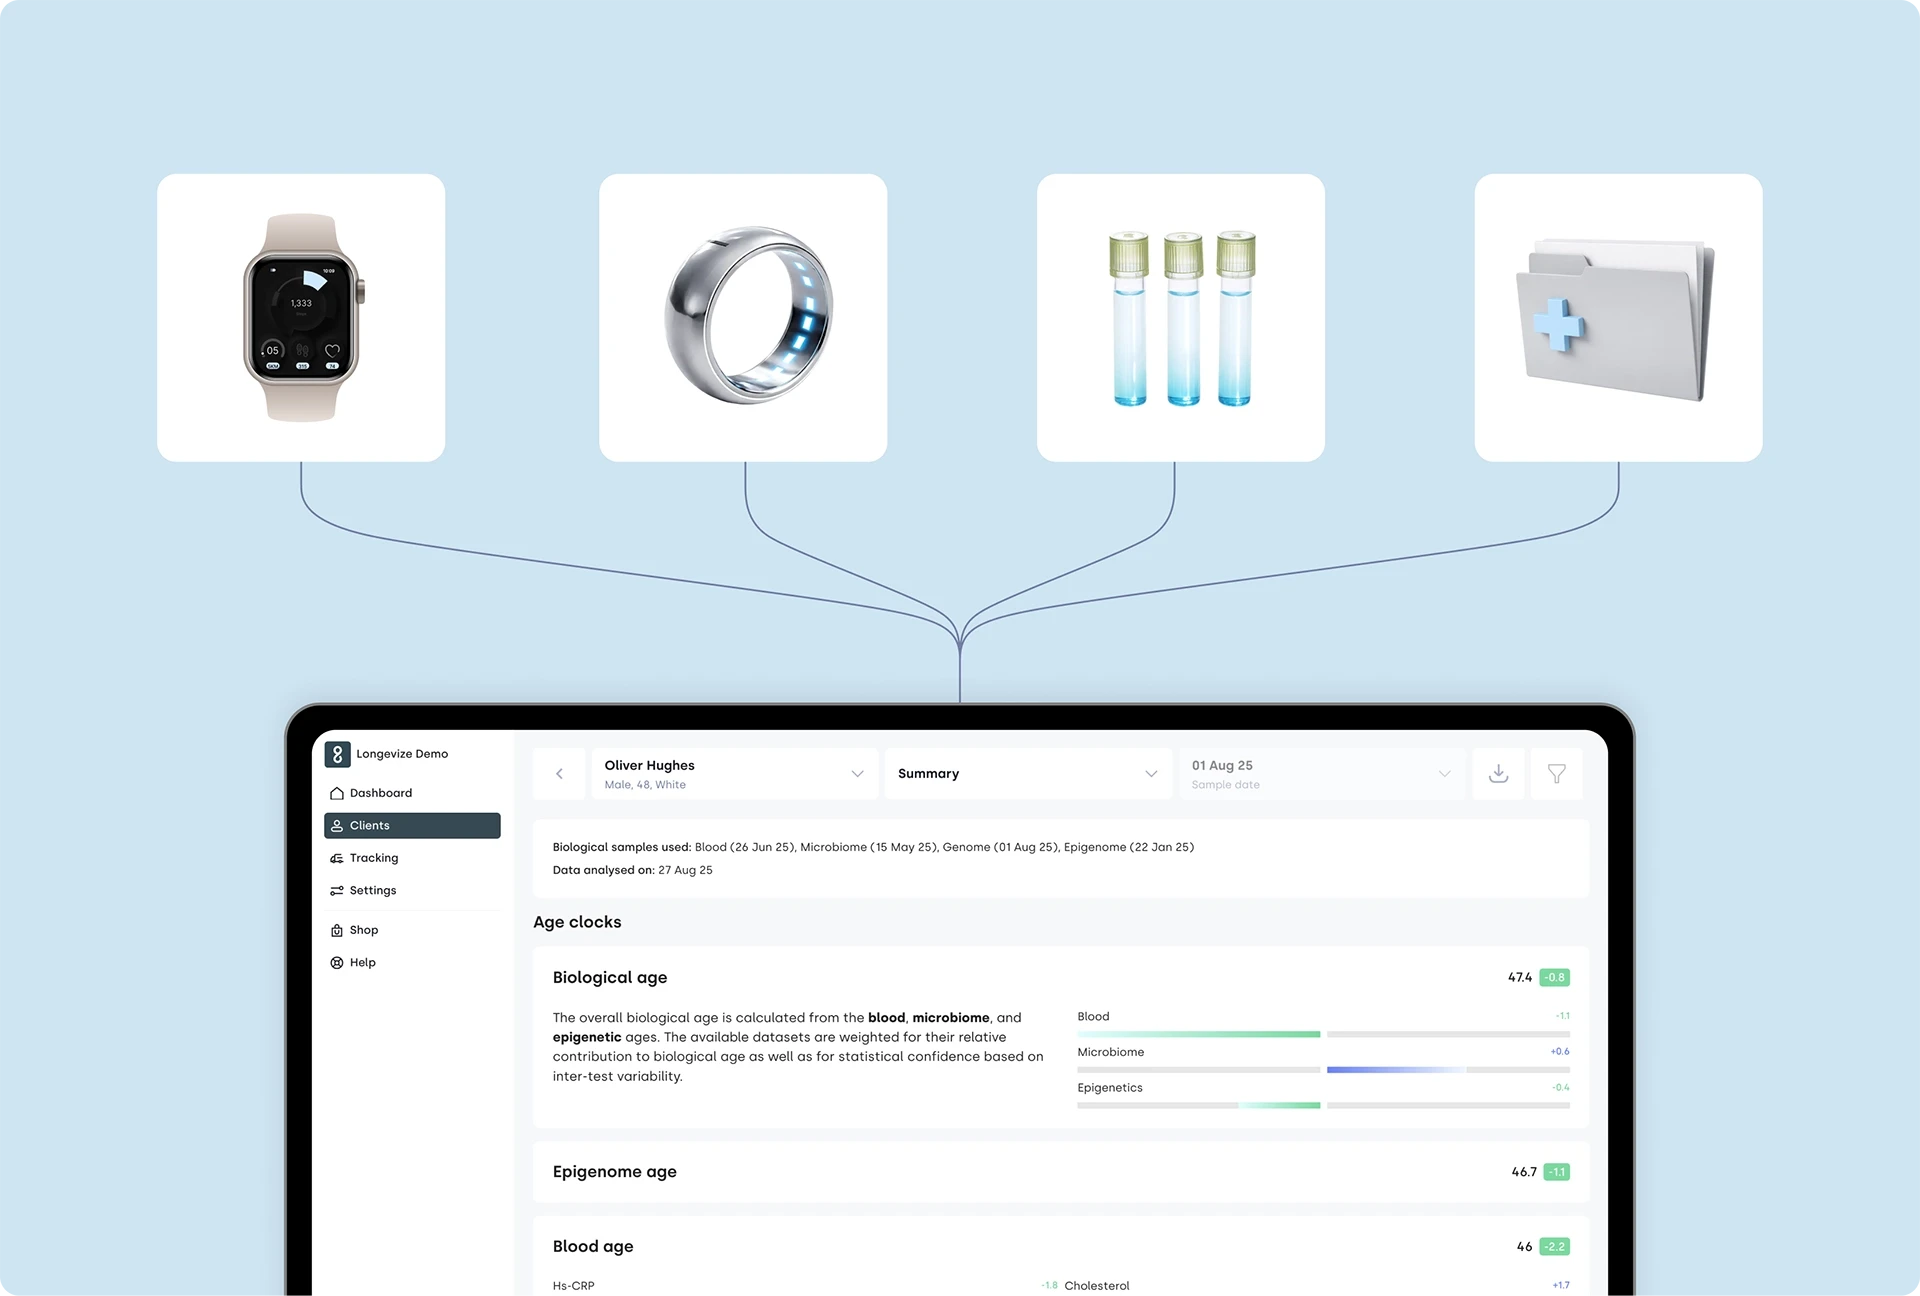Screen dimensions: 1920x1296
Task: Click the smart ring image card
Action: tap(743, 318)
